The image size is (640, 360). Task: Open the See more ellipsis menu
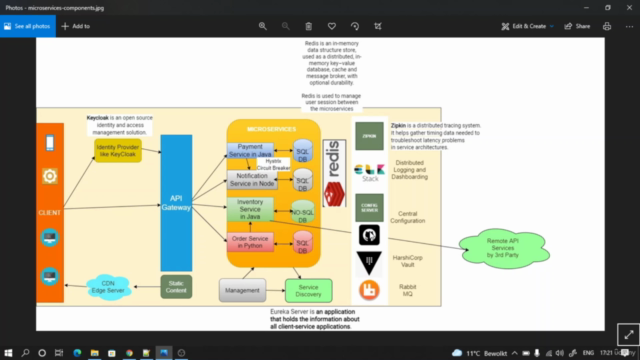pyautogui.click(x=629, y=26)
